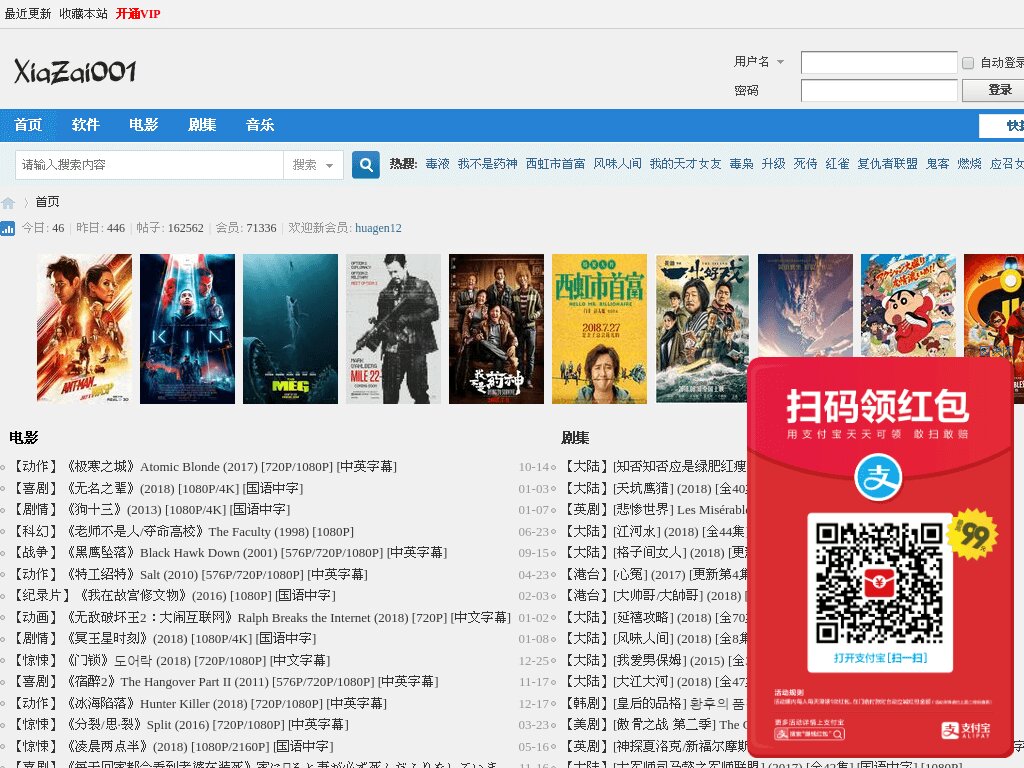
Task: Select the 电影 navigation tab
Action: point(144,125)
